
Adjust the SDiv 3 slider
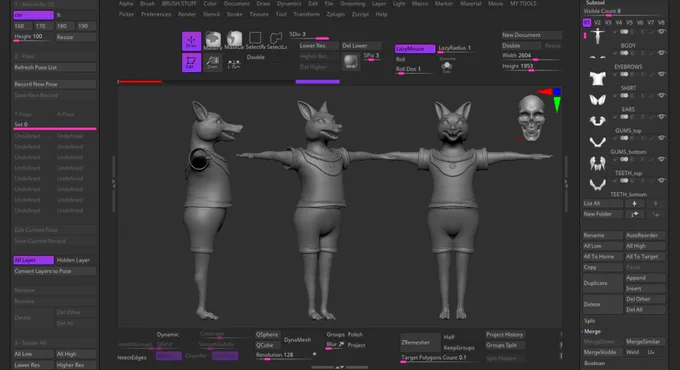[x=309, y=35]
